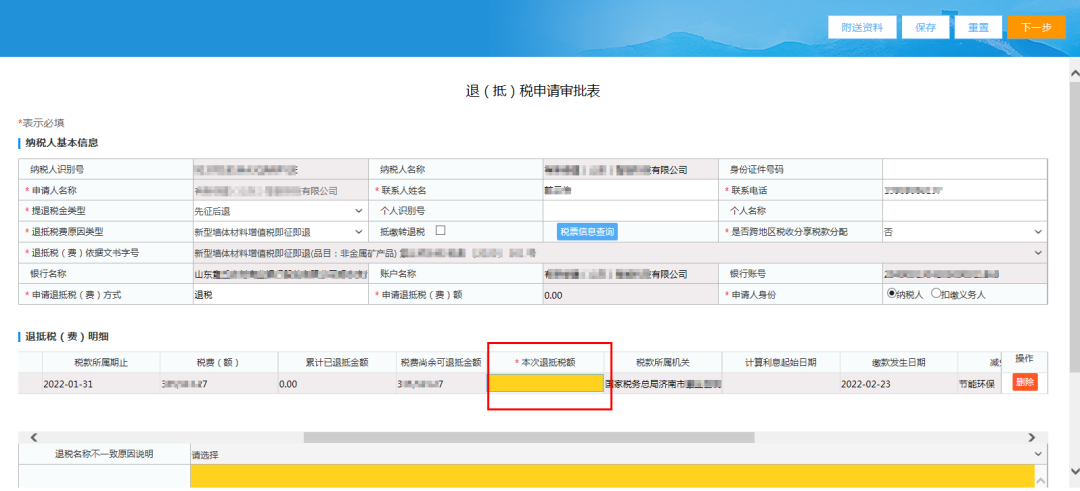
Task: Click the 银行名称 label
Action: (48, 274)
